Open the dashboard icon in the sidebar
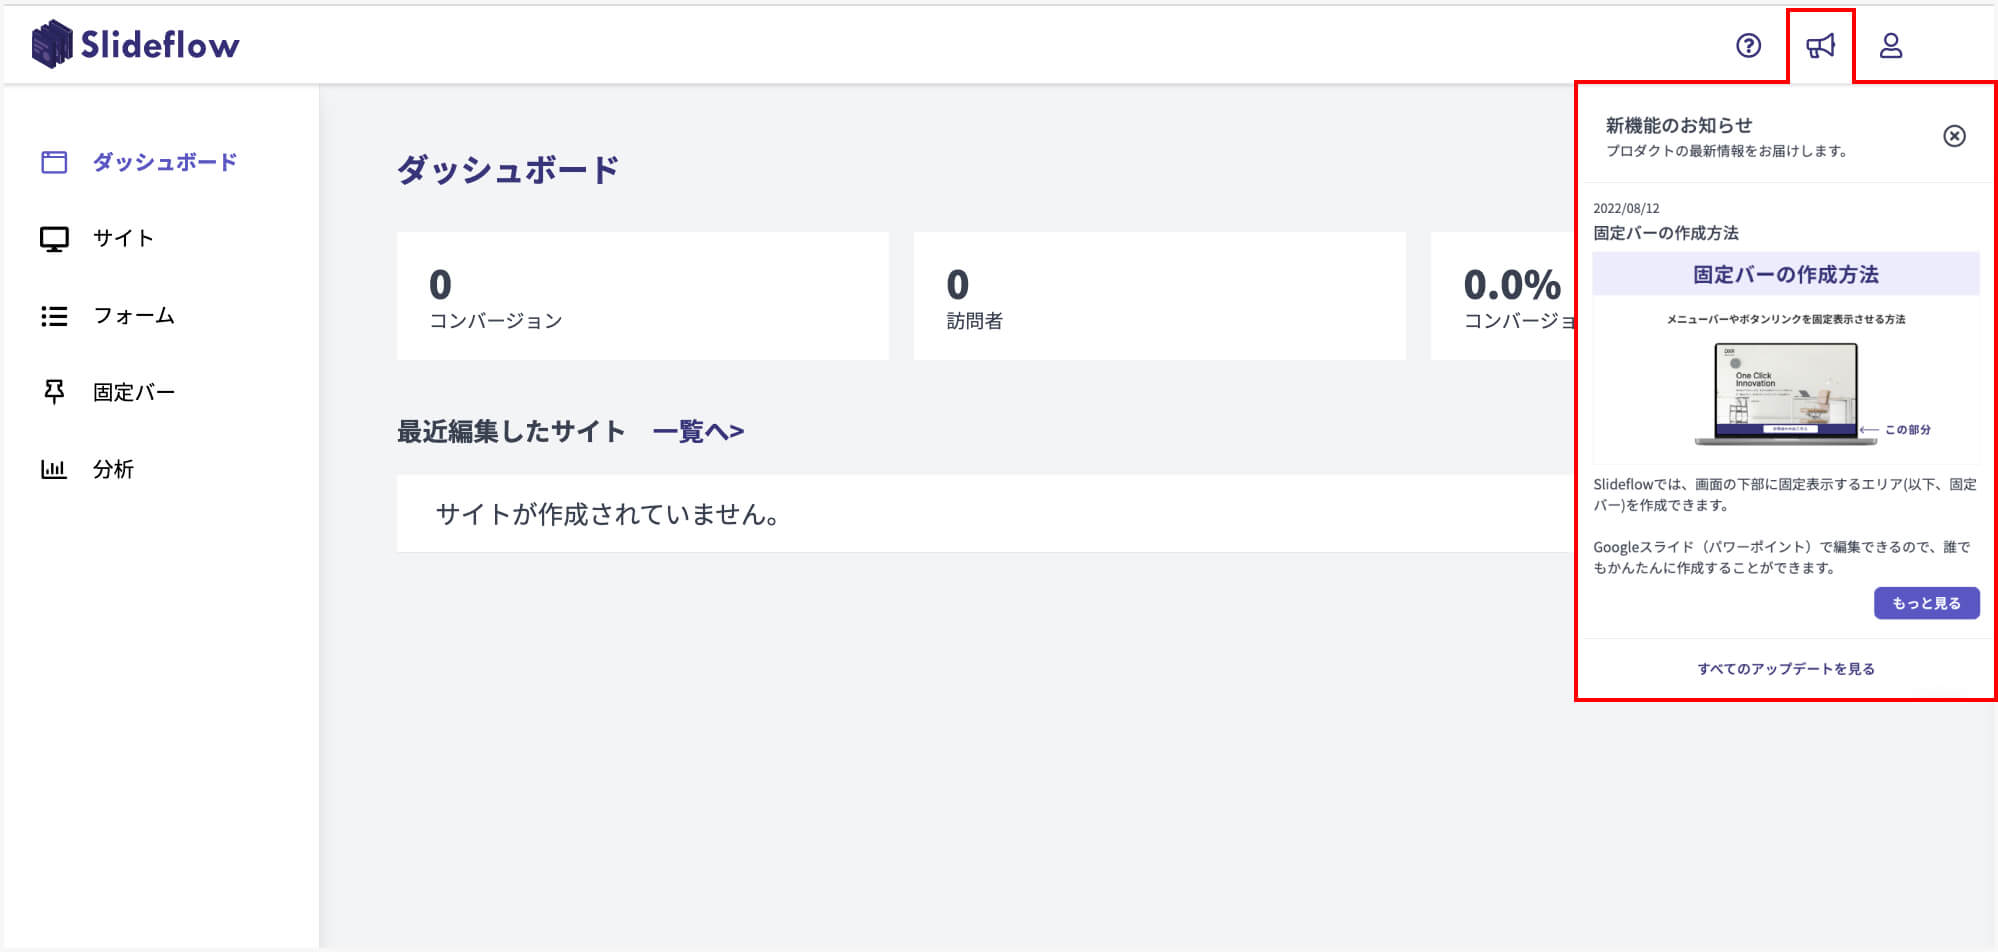Image resolution: width=1998 pixels, height=952 pixels. coord(54,160)
